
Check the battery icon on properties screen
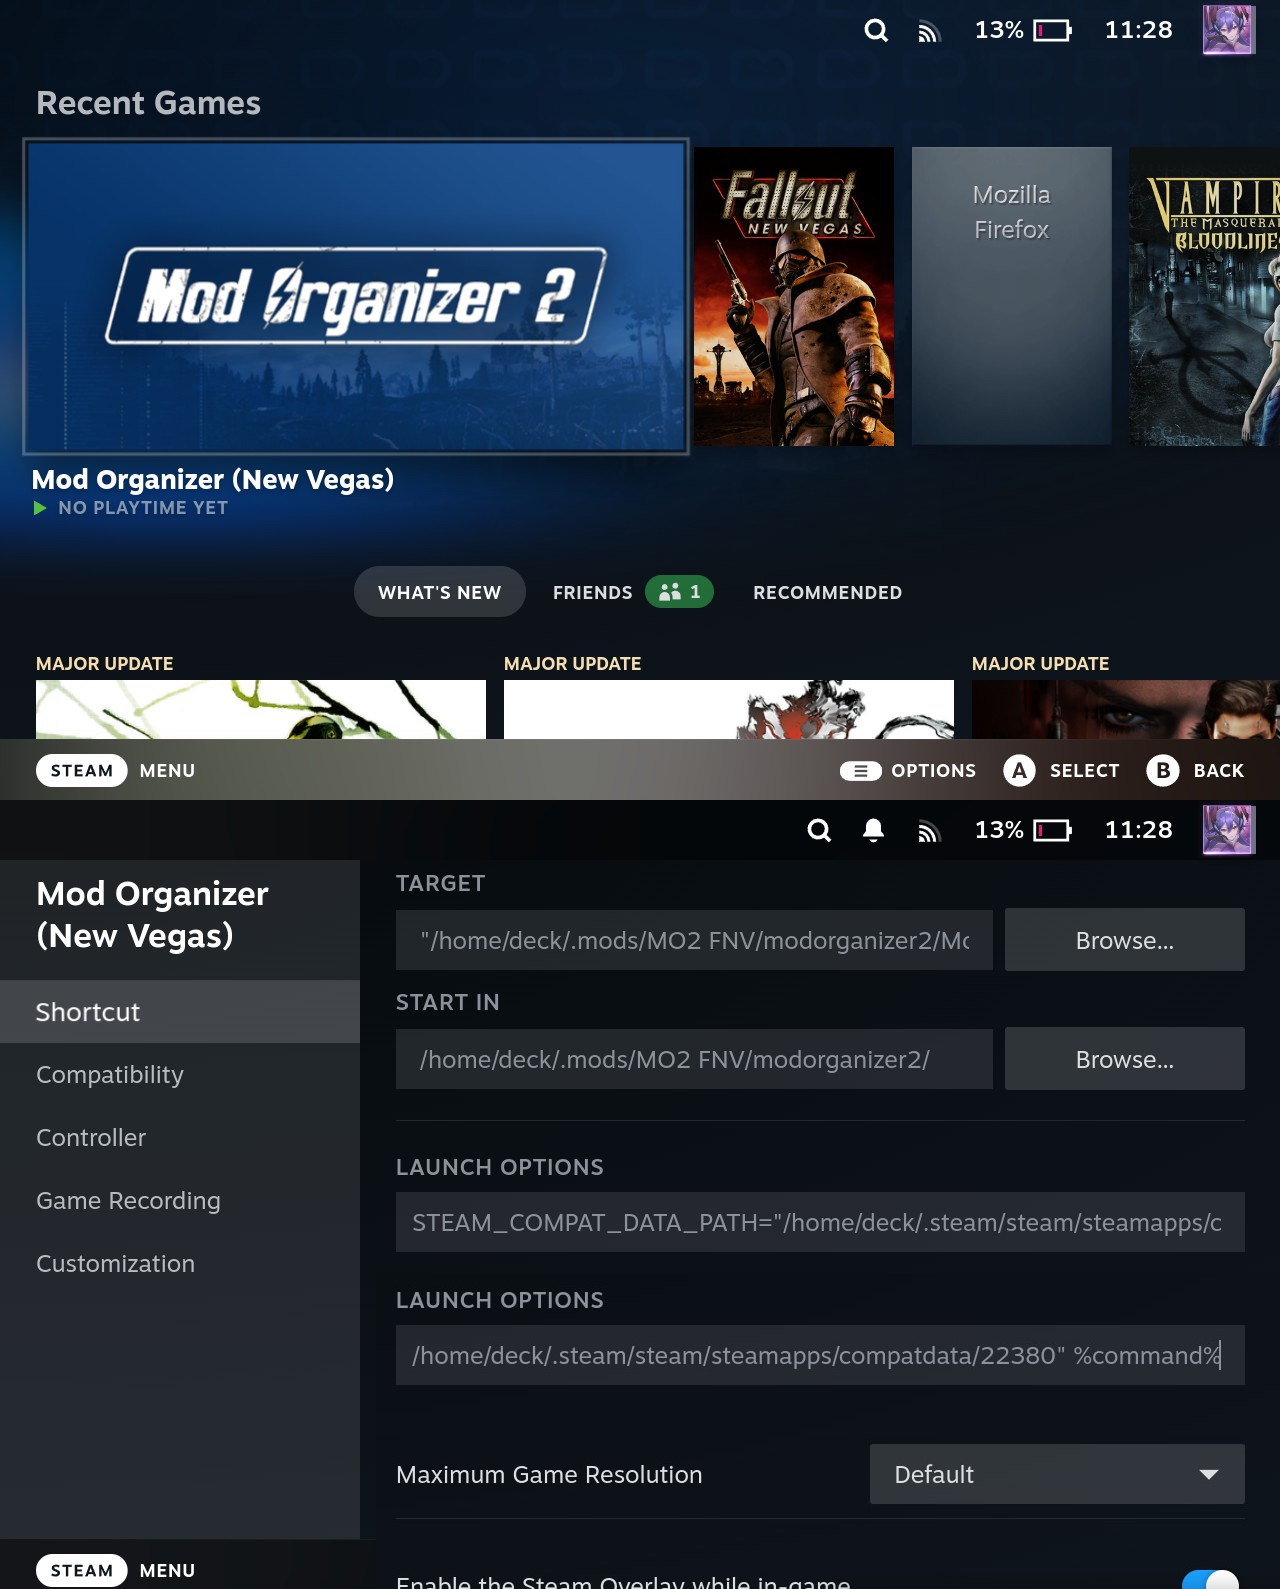[1052, 831]
